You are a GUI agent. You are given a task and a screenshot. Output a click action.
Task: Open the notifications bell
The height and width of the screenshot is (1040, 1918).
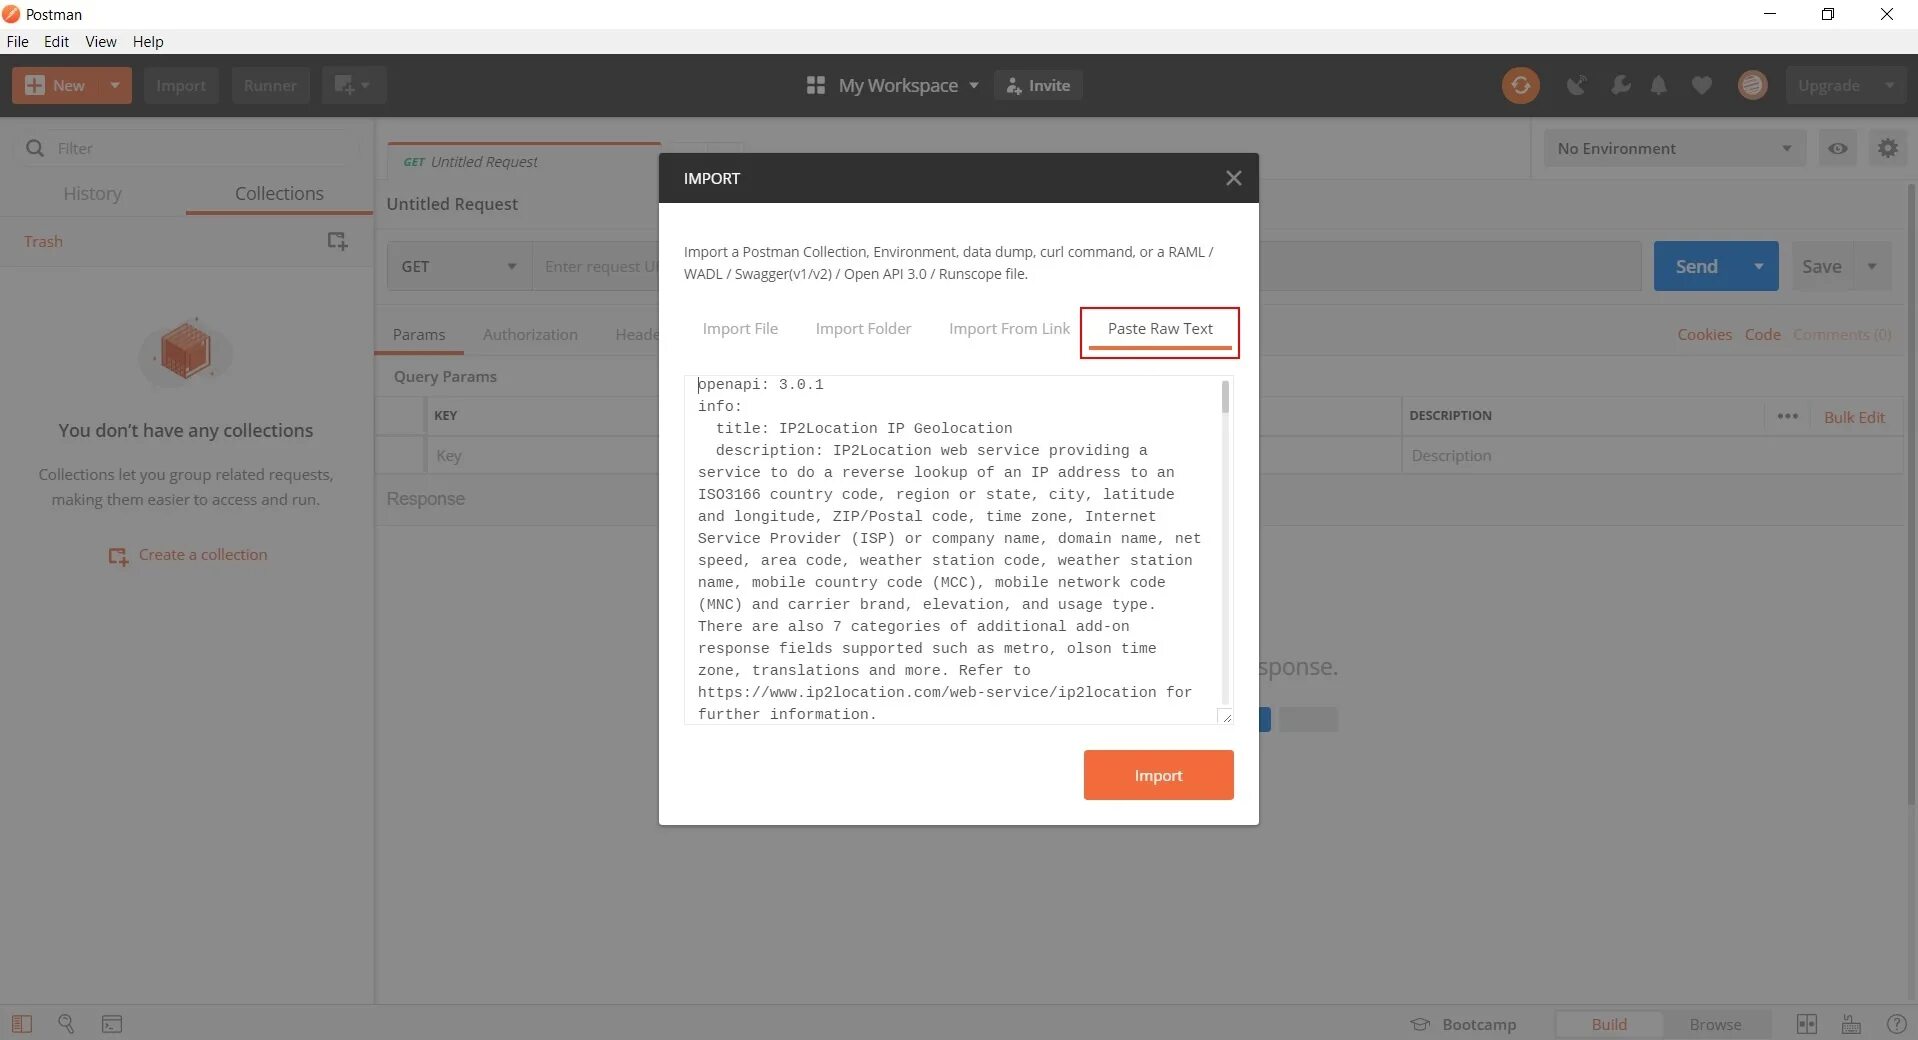(1659, 85)
